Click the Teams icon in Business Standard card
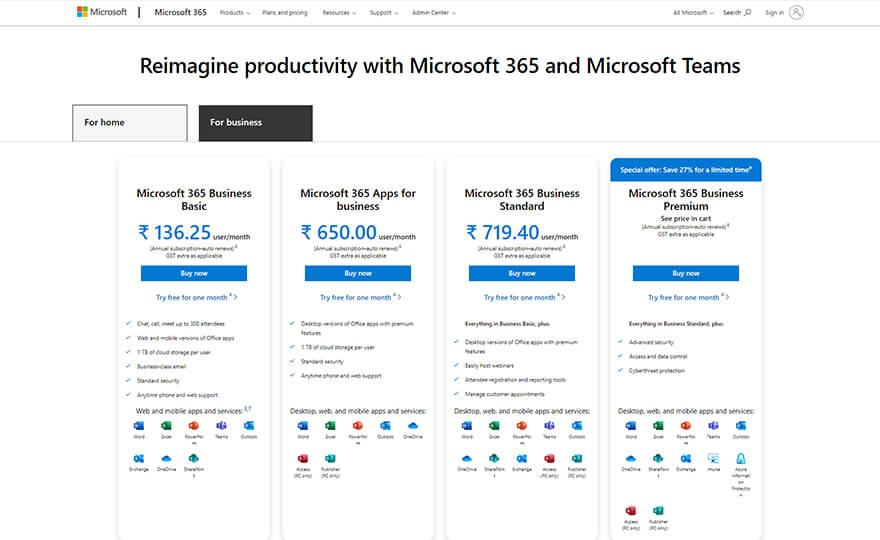Screen dimensions: 880x540 [549, 426]
